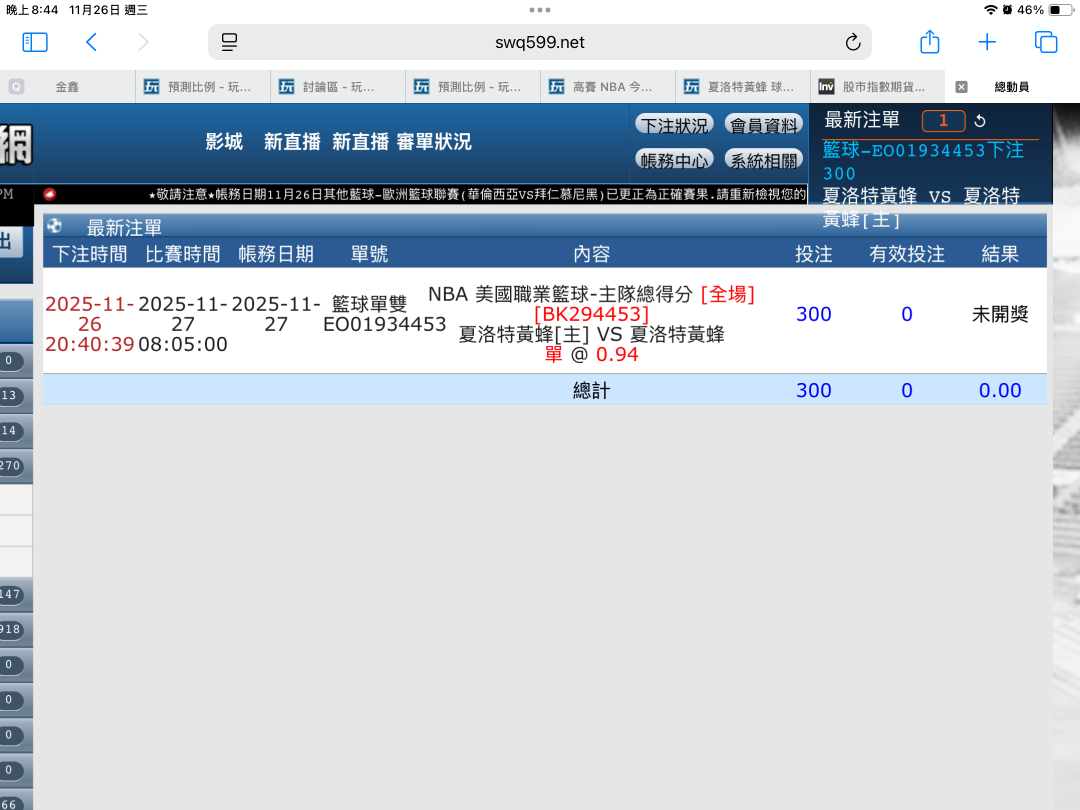The height and width of the screenshot is (810, 1080).
Task: Click the 未開獎 result cell
Action: (x=999, y=315)
